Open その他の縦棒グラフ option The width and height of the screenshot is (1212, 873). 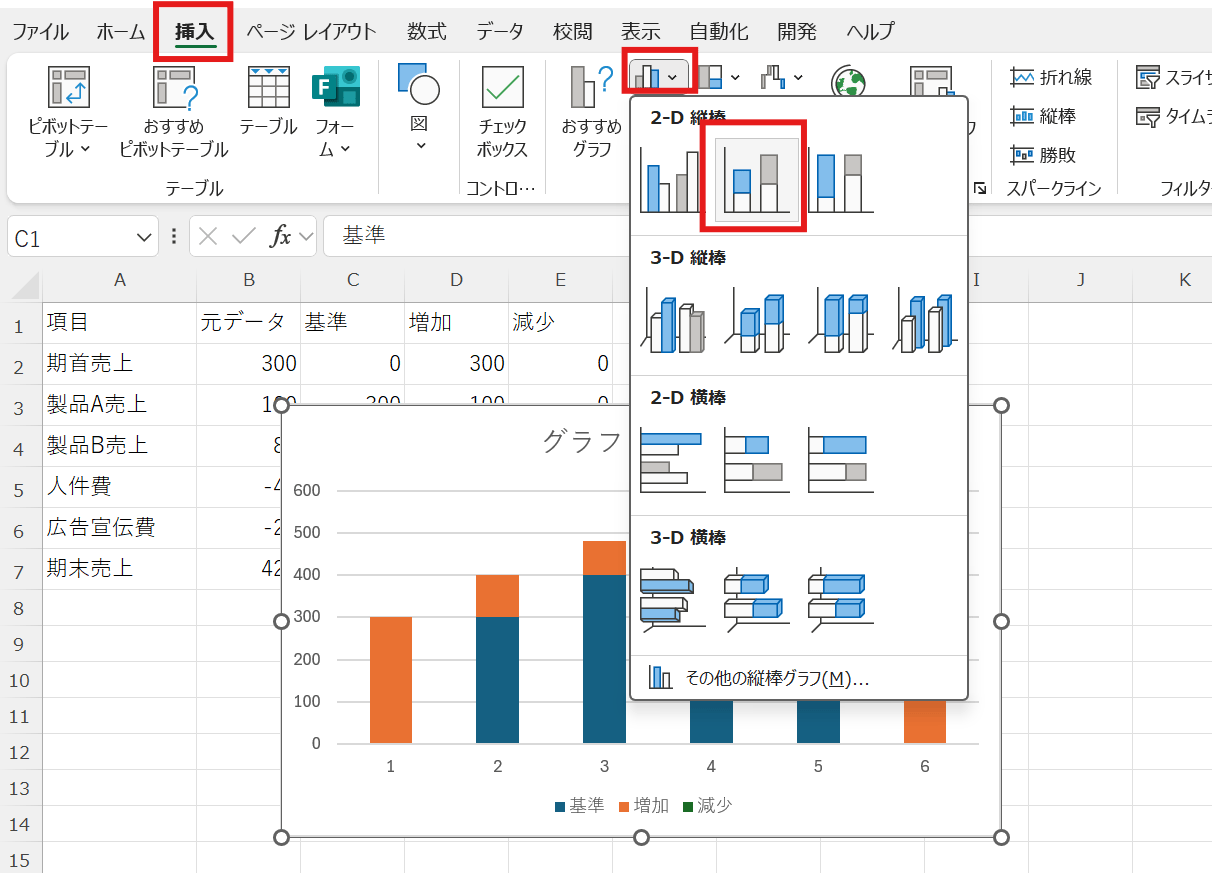point(776,678)
